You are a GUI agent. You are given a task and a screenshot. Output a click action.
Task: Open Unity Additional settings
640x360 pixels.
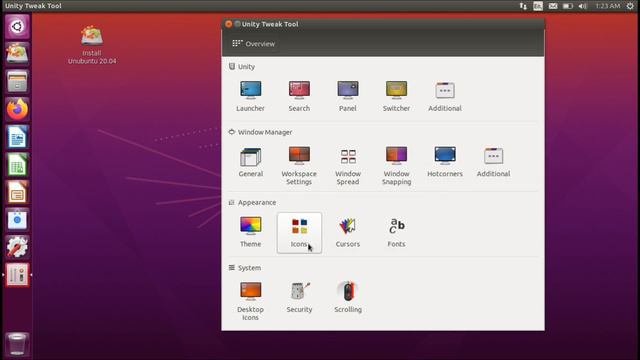pyautogui.click(x=445, y=96)
